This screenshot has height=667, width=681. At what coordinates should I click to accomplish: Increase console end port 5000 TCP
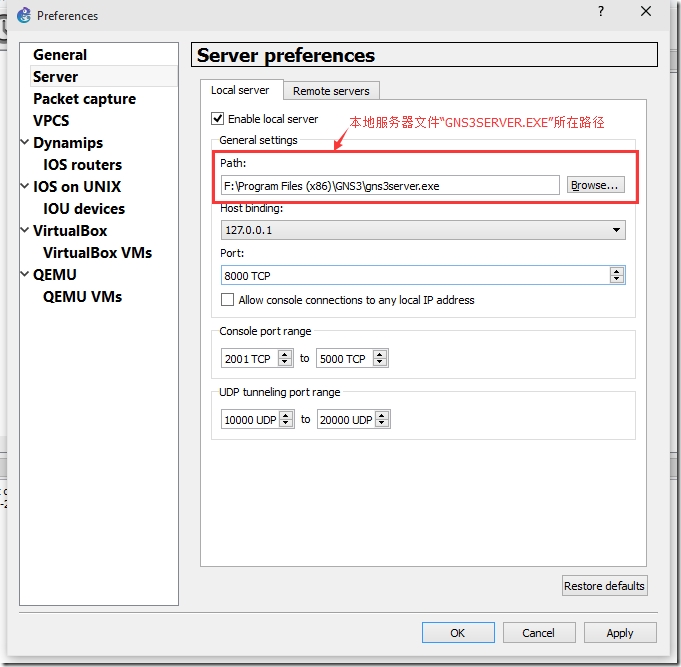[x=380, y=354]
